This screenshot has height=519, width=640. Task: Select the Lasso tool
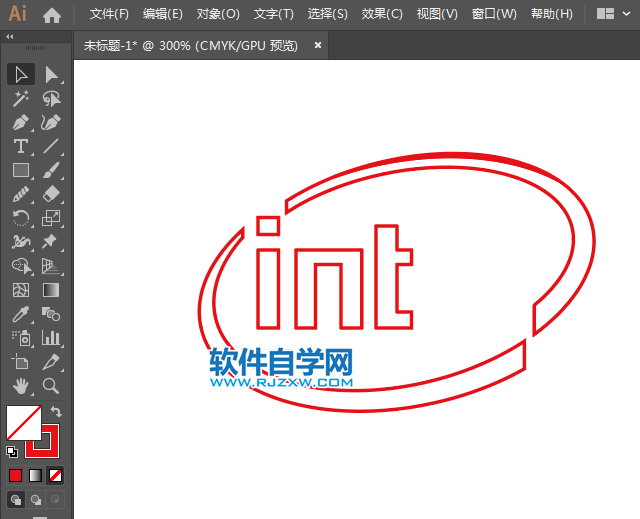51,99
